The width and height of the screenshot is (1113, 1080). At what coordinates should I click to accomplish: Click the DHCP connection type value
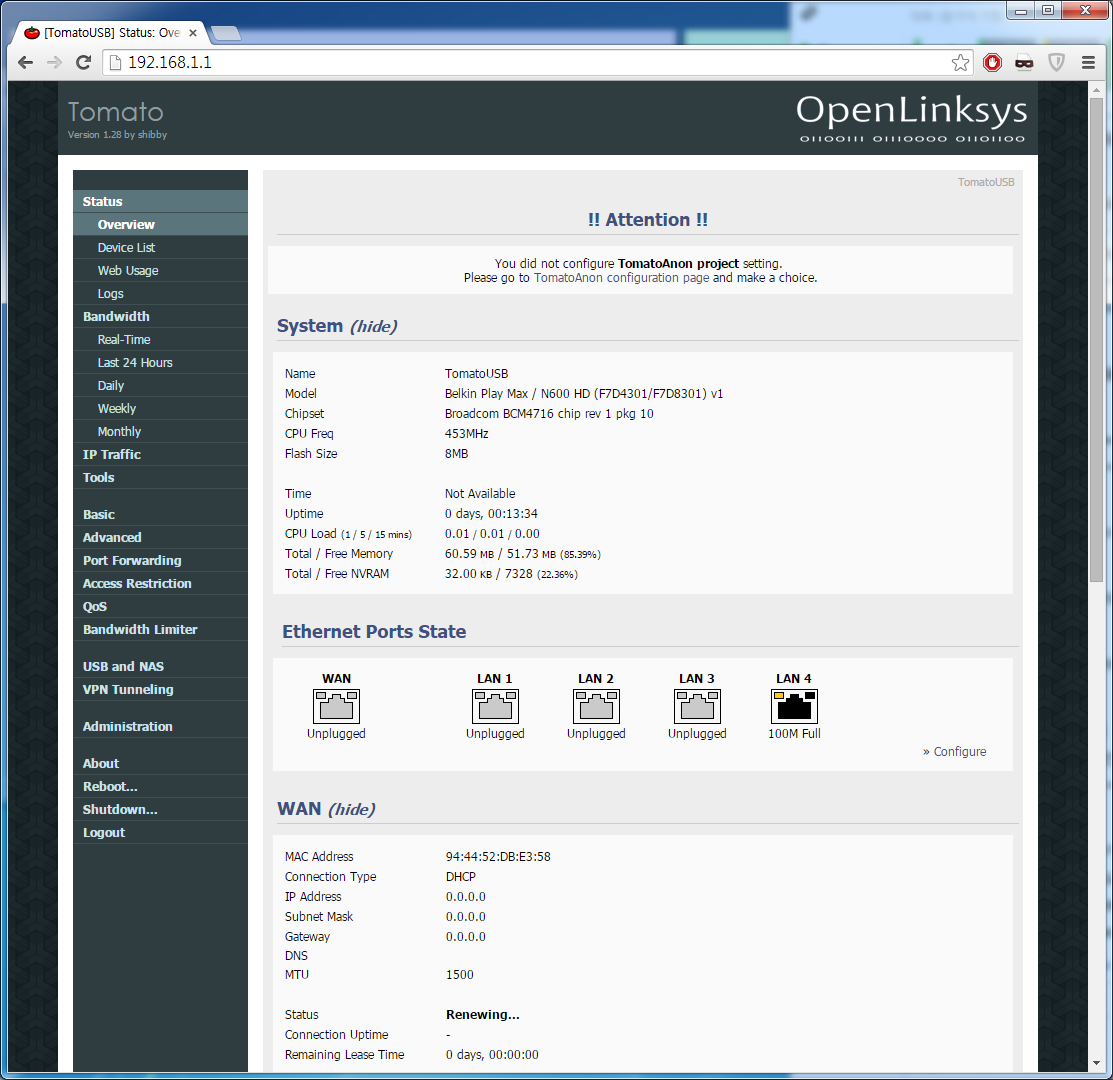coord(461,877)
